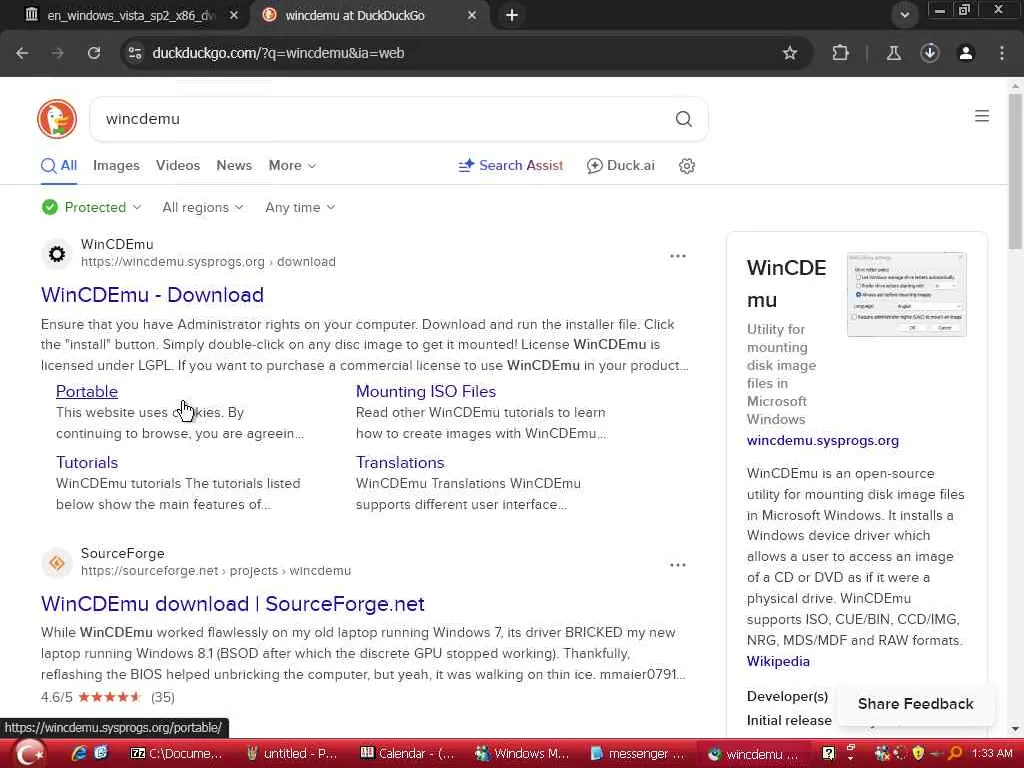
Task: Click the https://sourceforge.net projects wincdemu URL text
Action: click(216, 571)
